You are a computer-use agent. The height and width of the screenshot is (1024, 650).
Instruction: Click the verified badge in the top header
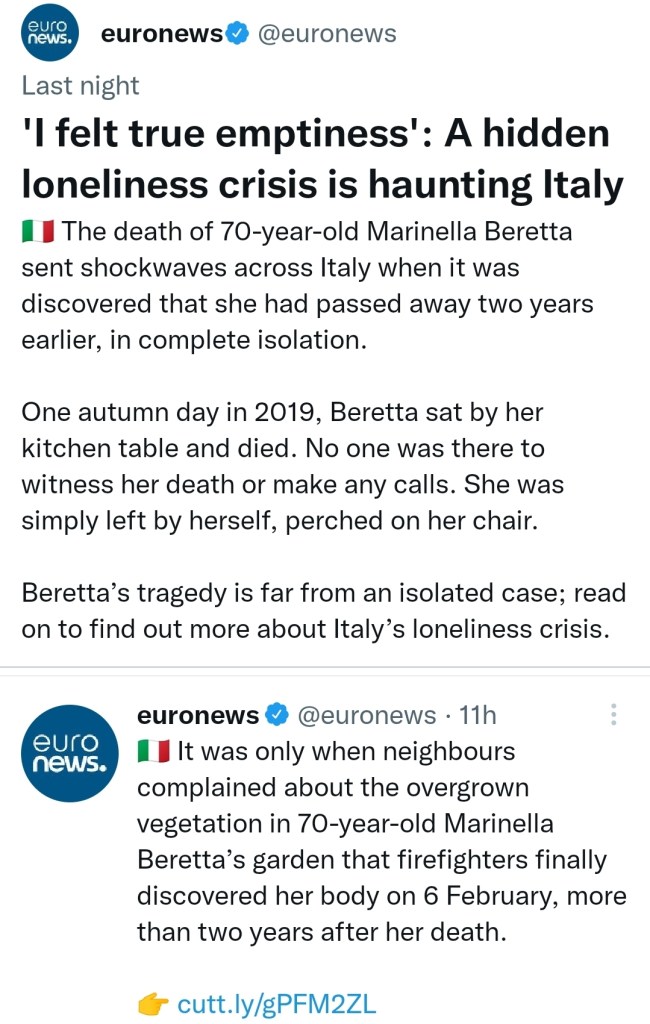point(237,34)
